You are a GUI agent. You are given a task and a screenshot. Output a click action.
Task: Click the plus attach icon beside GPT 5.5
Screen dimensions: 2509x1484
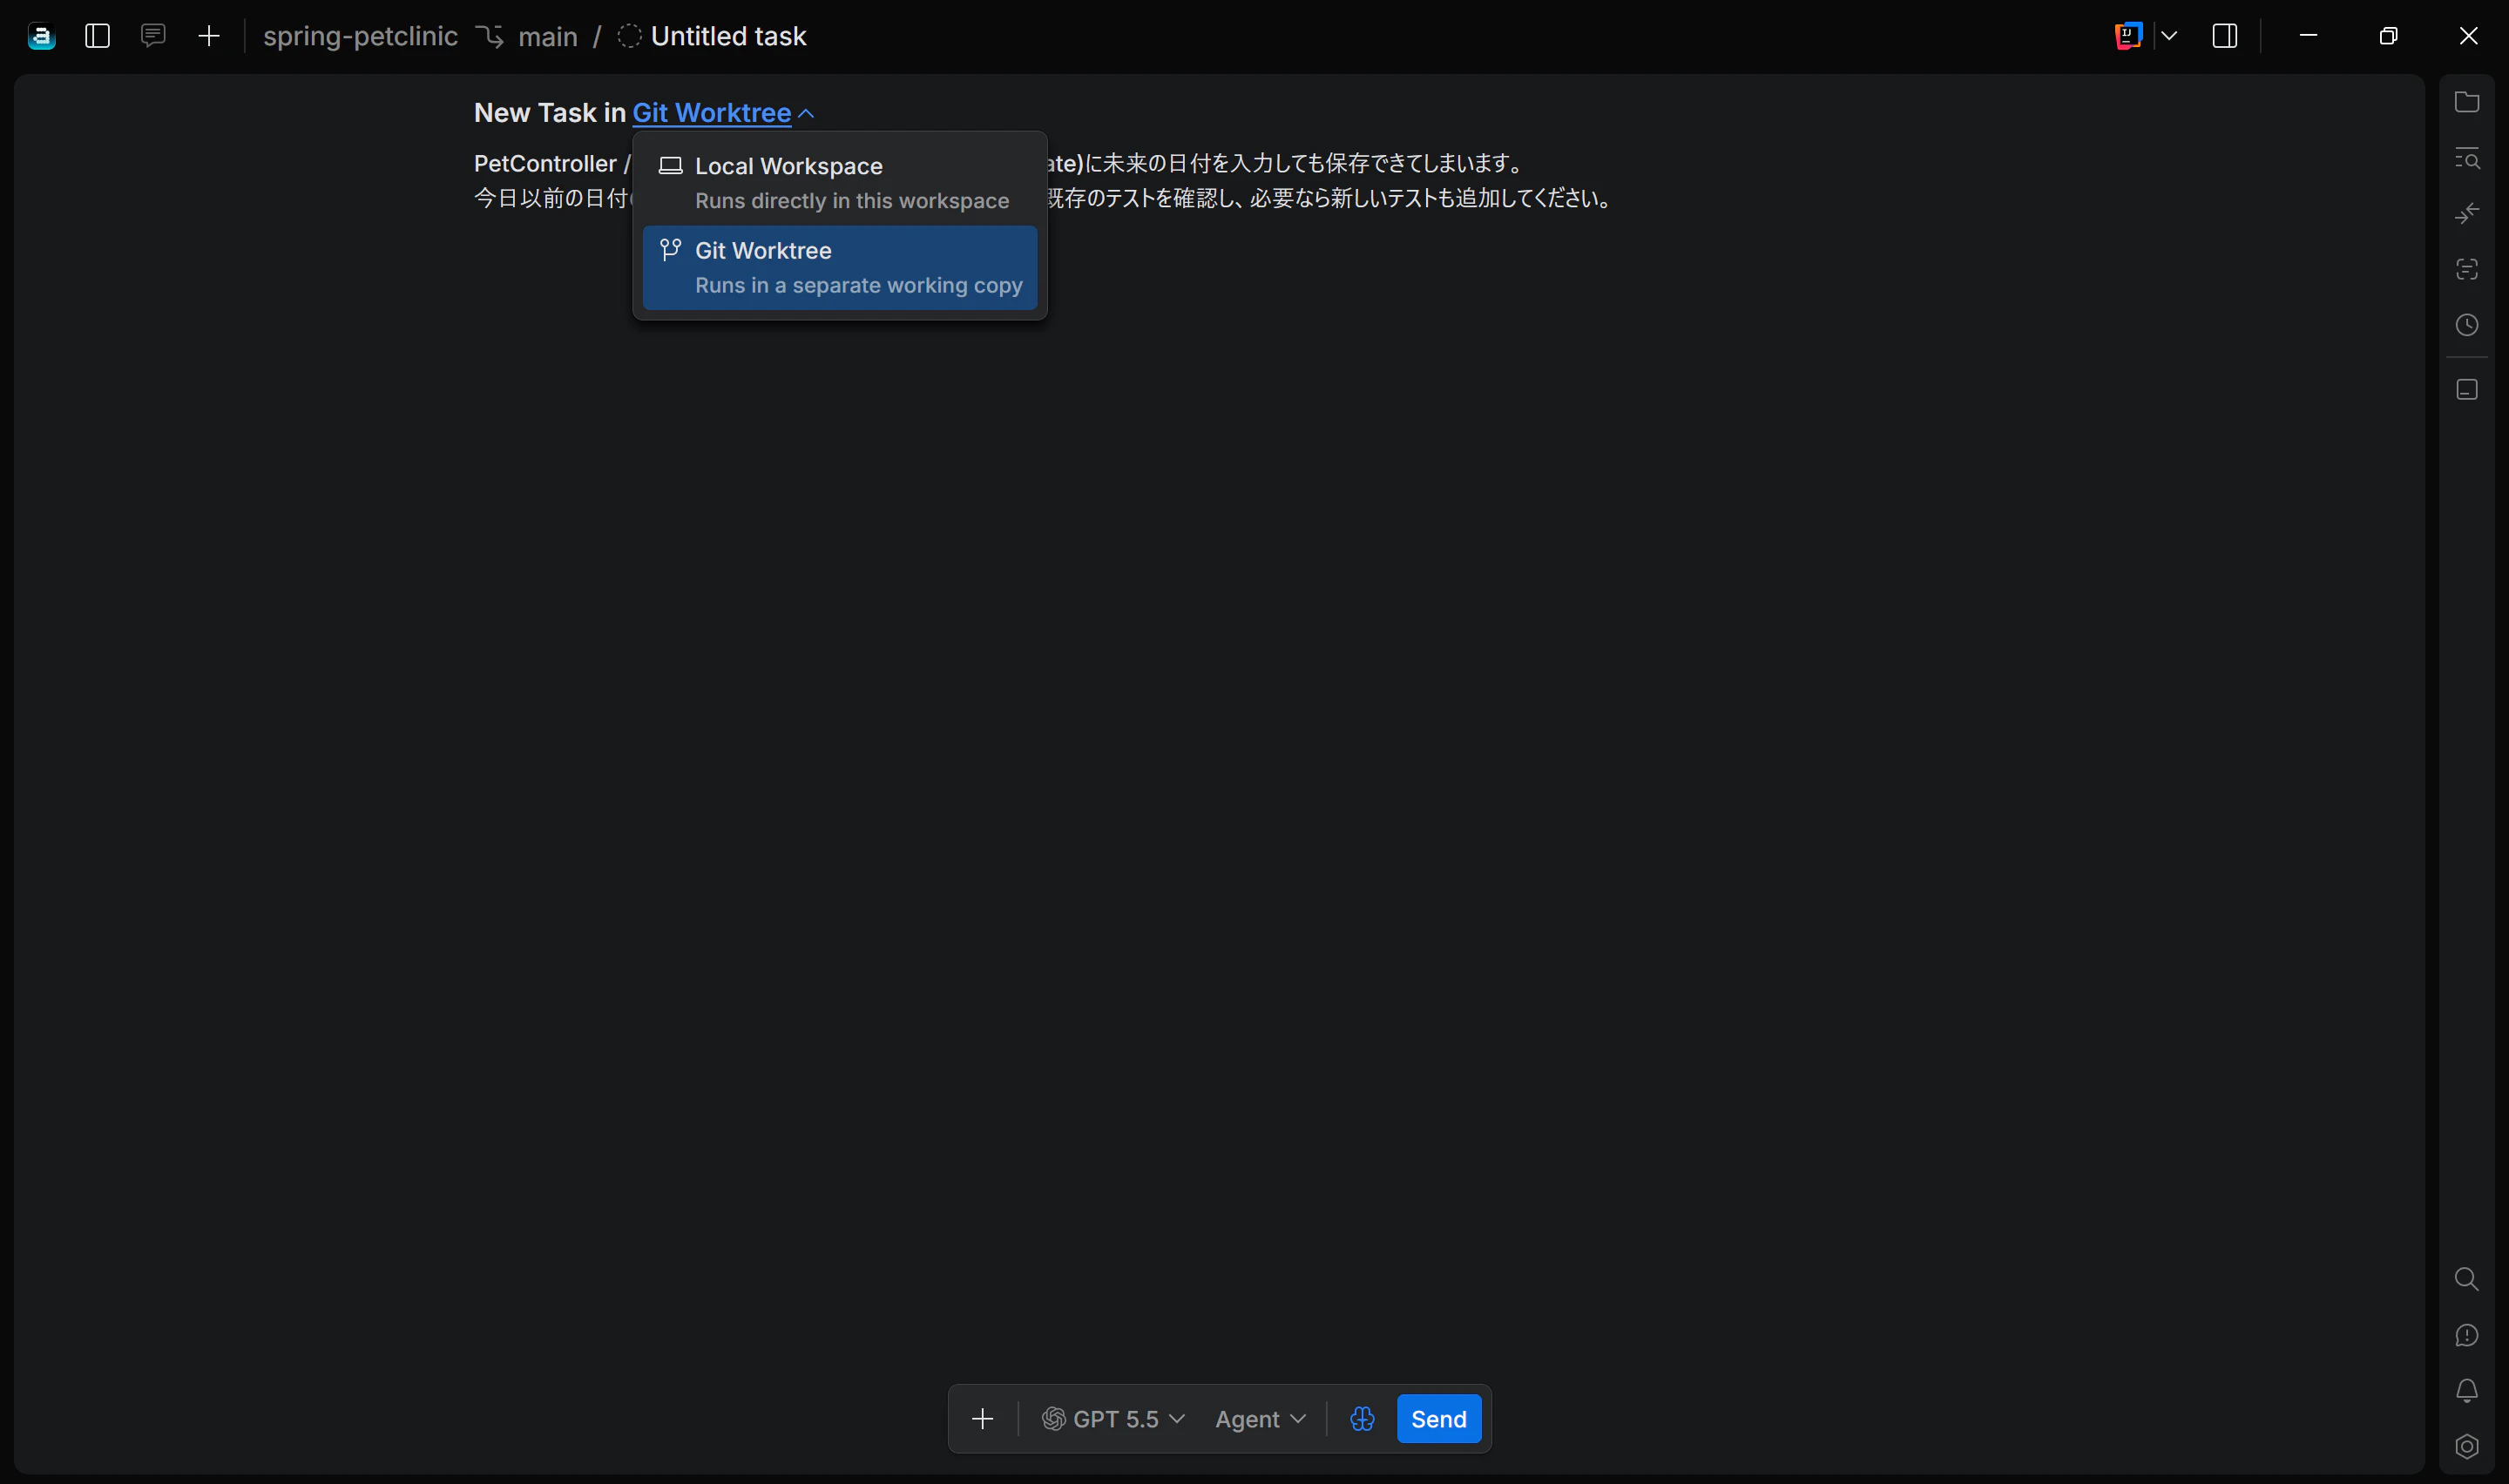pos(982,1419)
